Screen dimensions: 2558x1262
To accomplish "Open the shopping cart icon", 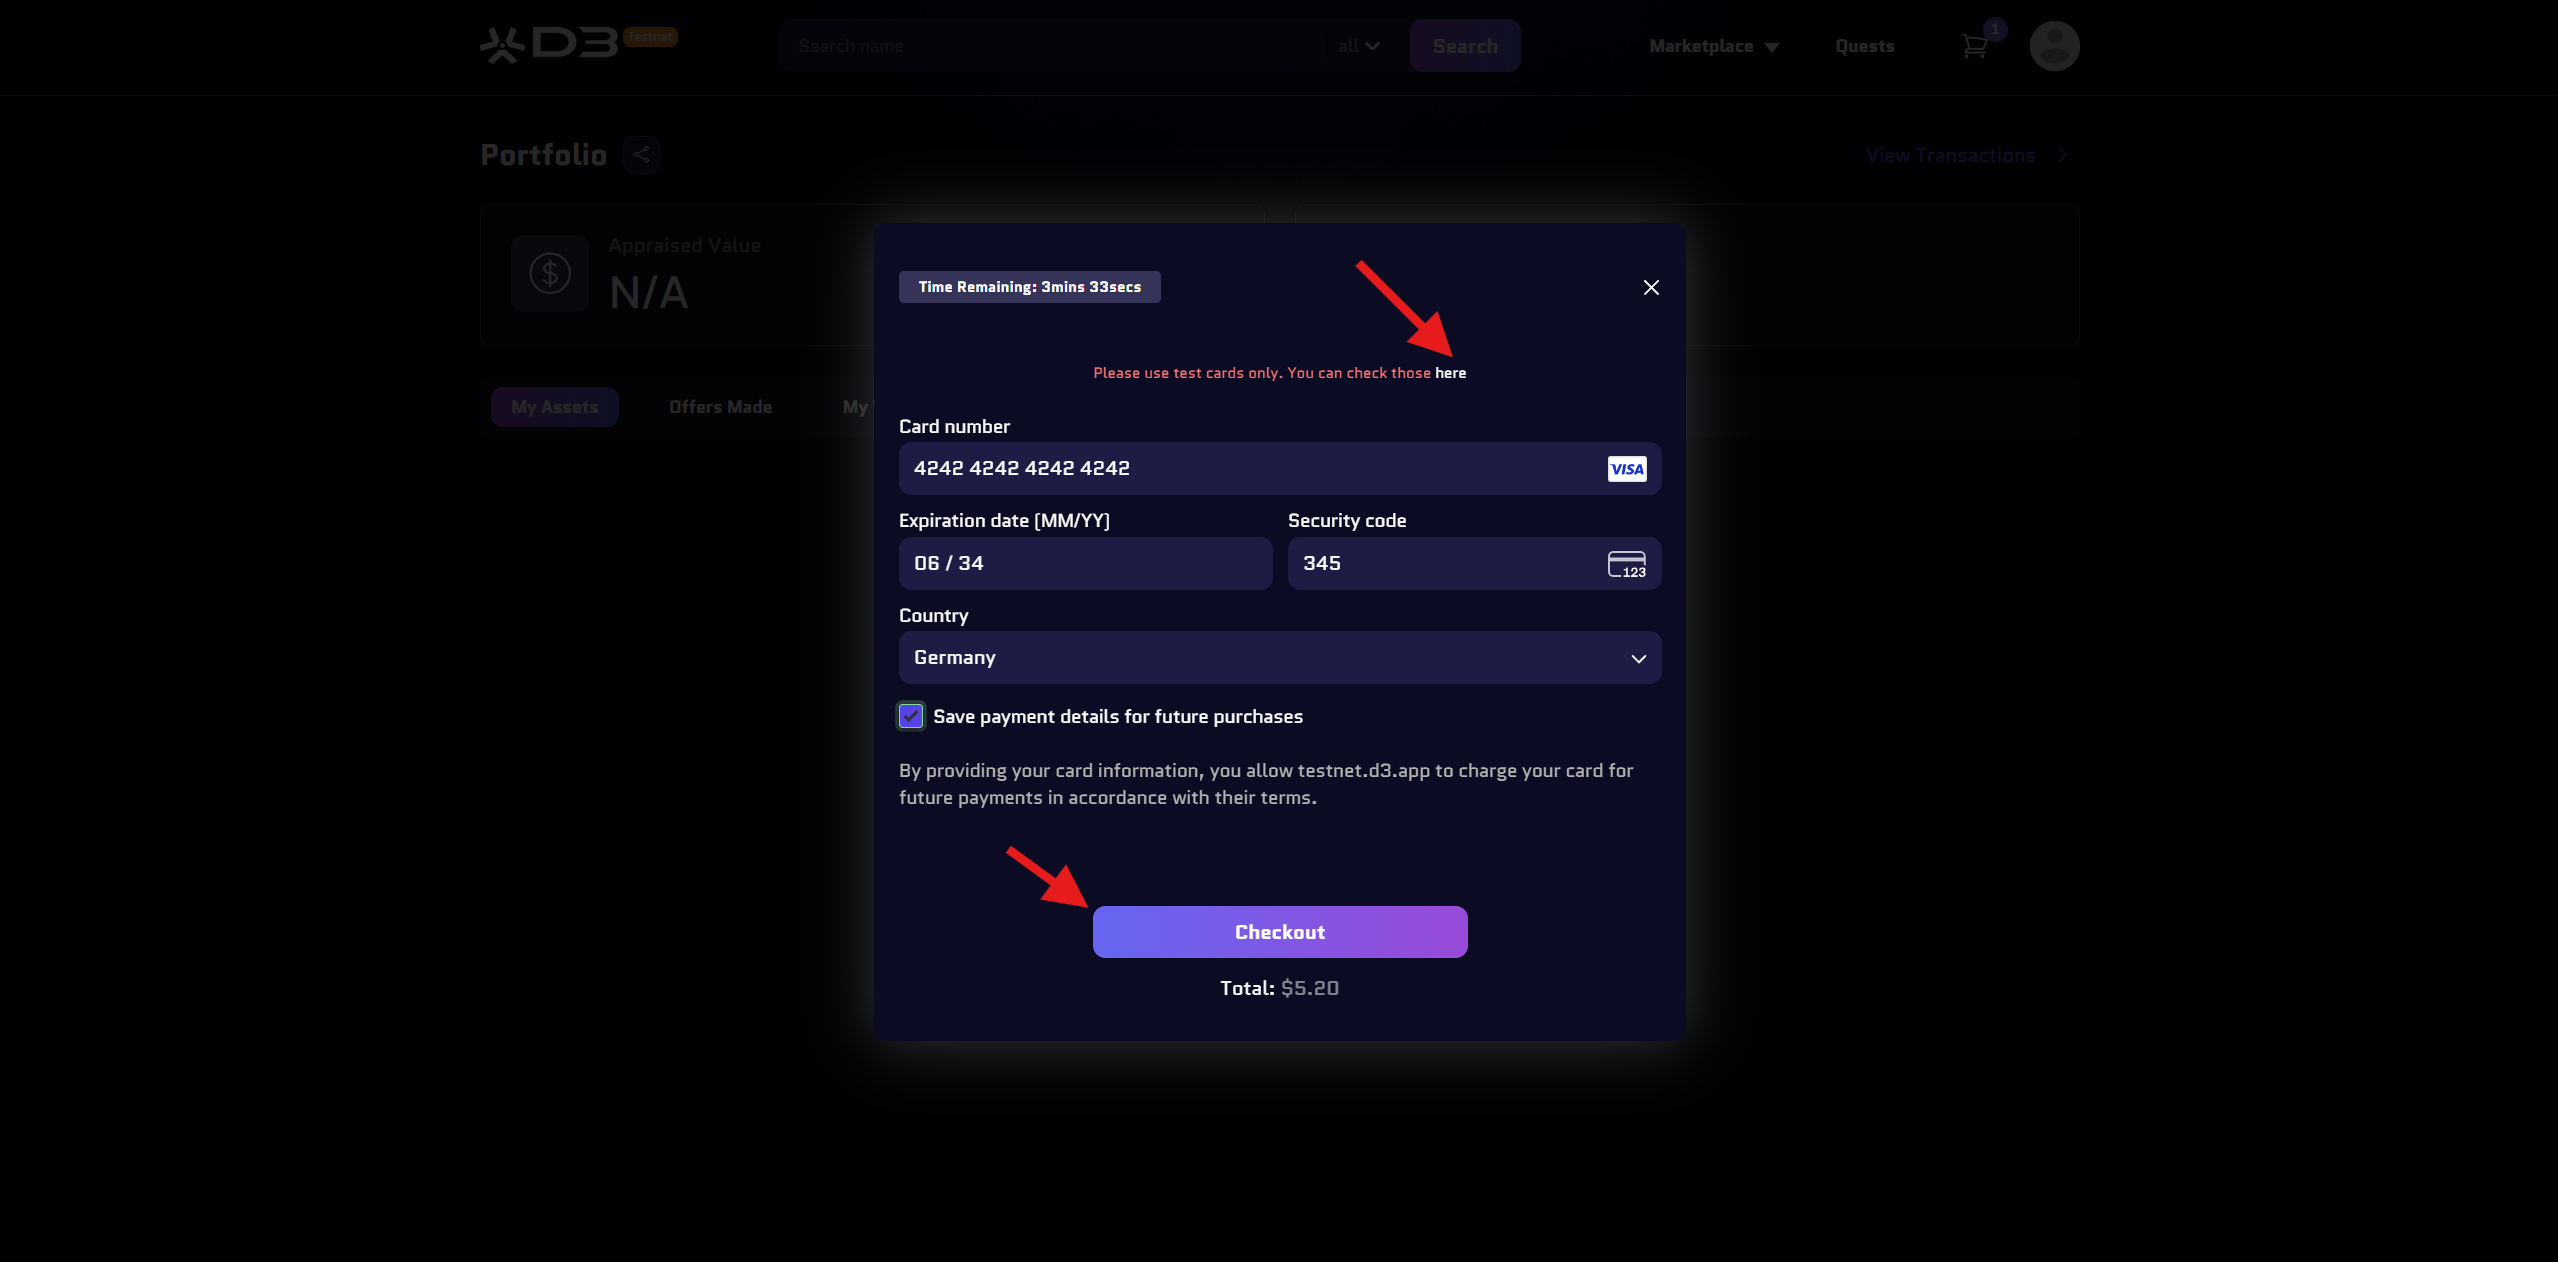I will pos(1974,46).
